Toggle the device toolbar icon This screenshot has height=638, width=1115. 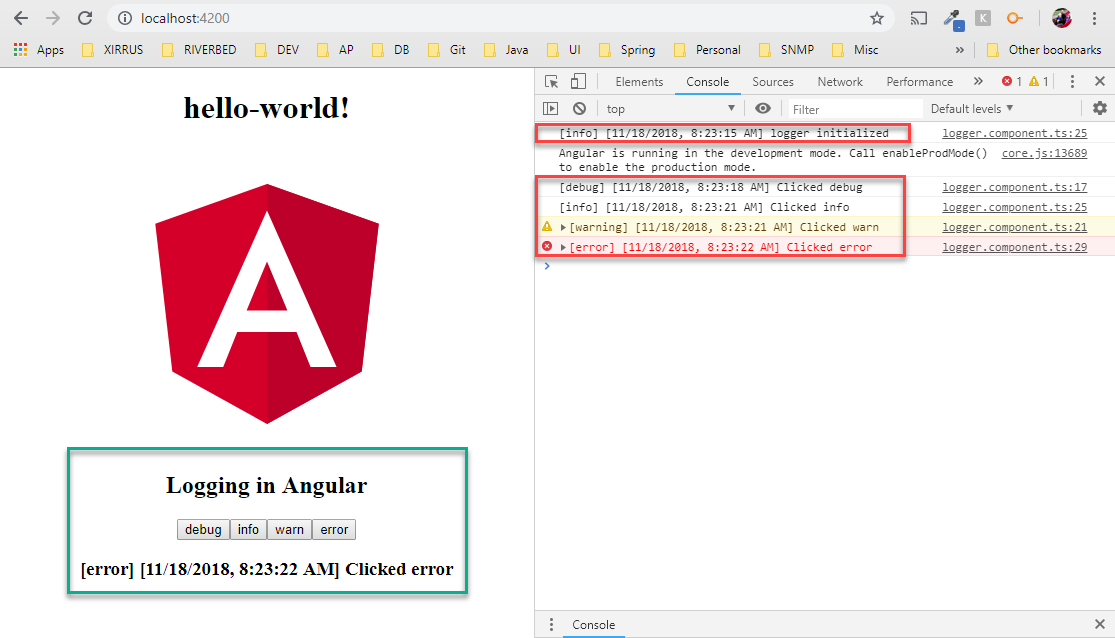(x=578, y=82)
